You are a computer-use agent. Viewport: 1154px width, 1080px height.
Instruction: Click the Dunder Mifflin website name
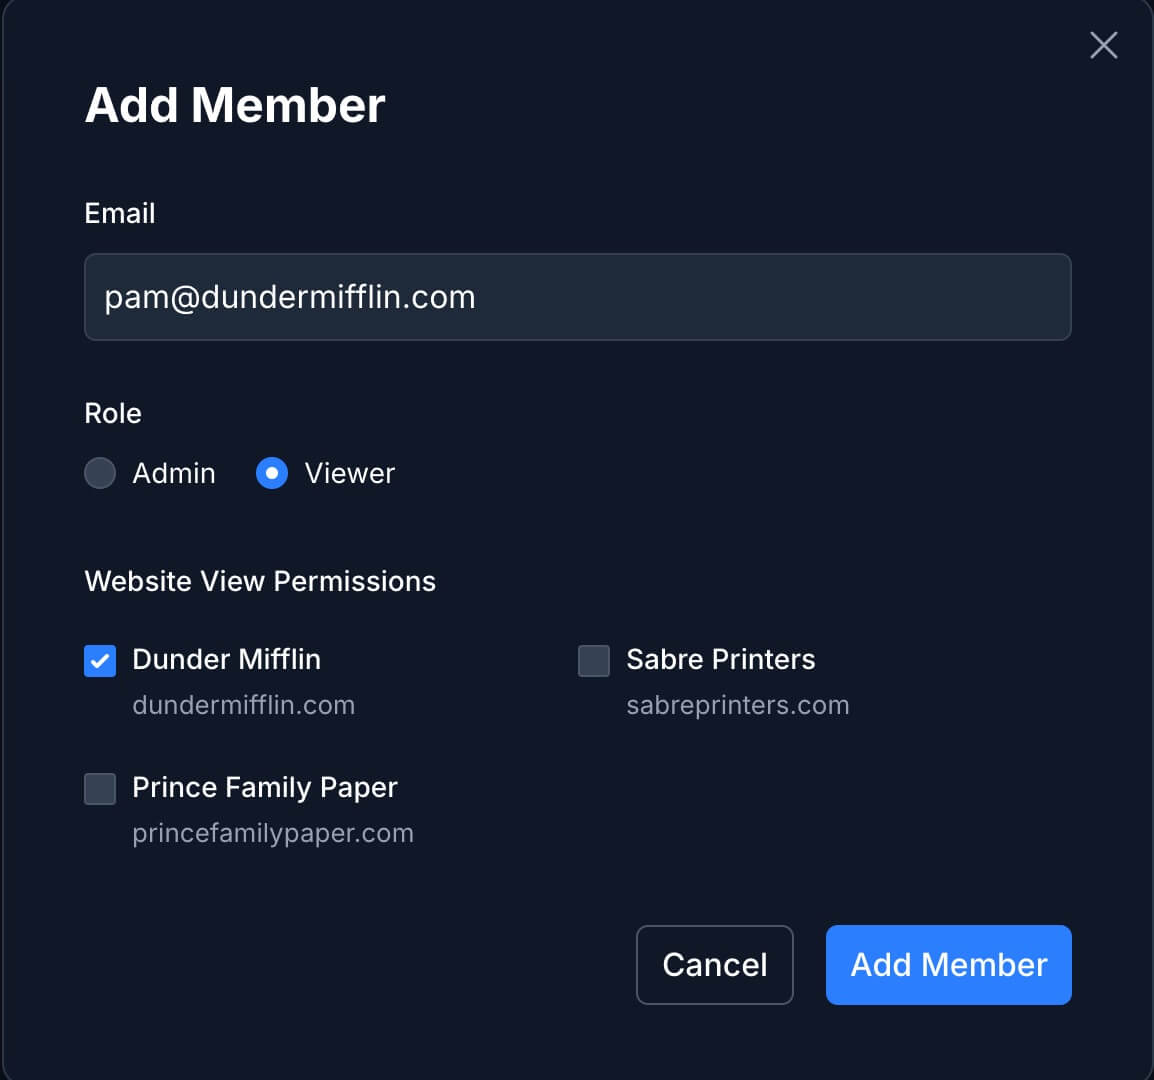click(226, 659)
